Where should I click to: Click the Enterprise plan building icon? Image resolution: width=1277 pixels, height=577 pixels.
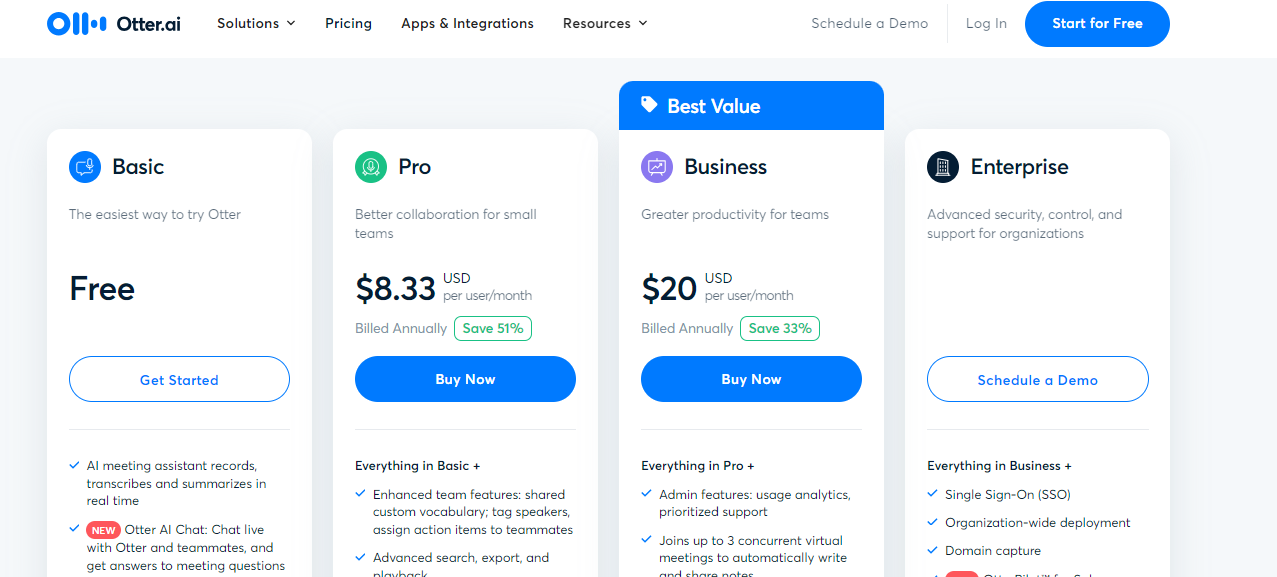click(943, 167)
